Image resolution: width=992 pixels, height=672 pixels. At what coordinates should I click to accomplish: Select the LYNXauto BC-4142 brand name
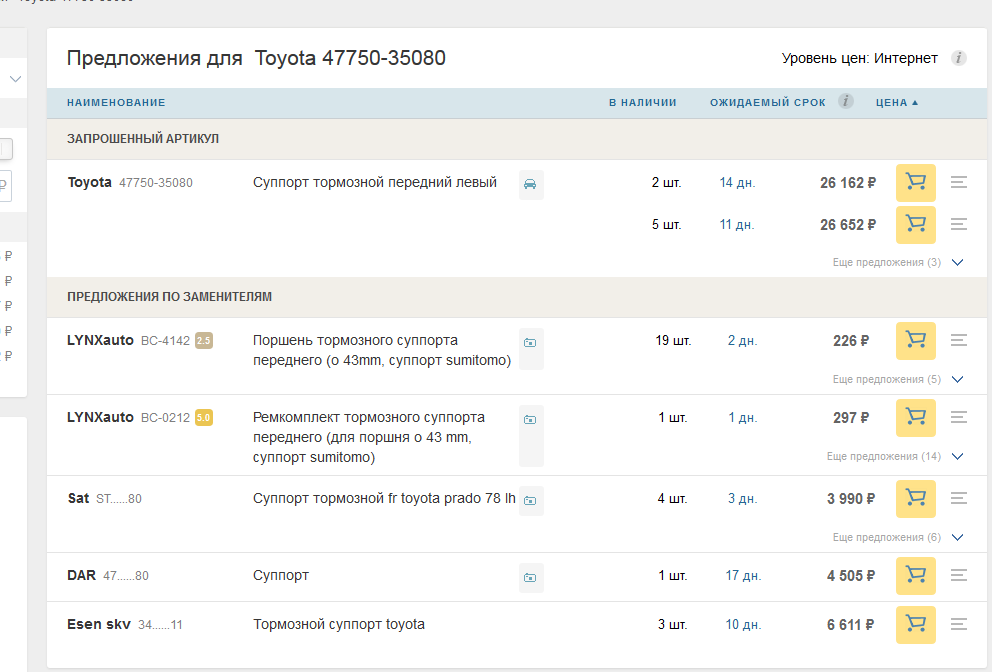point(101,340)
